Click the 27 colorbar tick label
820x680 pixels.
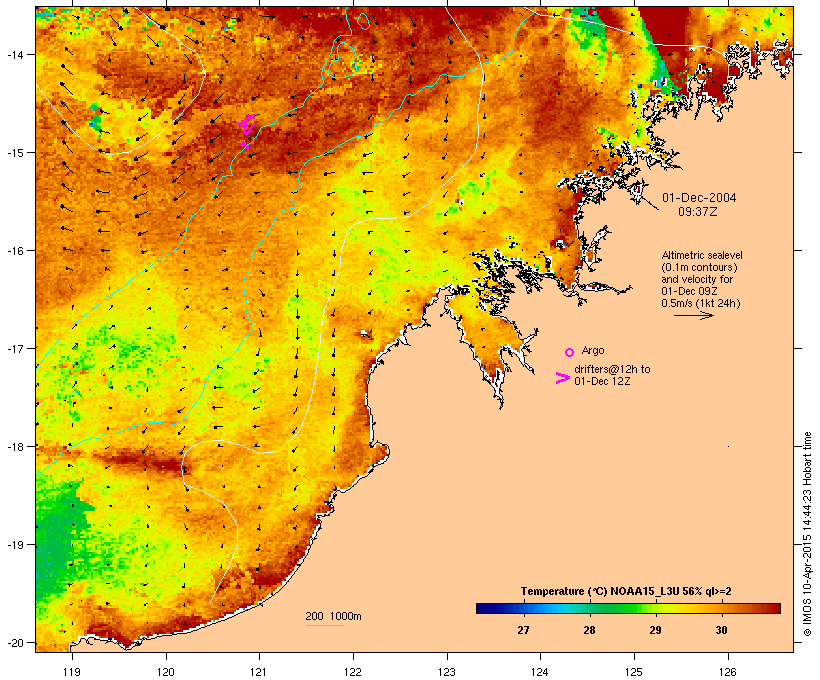tap(523, 630)
